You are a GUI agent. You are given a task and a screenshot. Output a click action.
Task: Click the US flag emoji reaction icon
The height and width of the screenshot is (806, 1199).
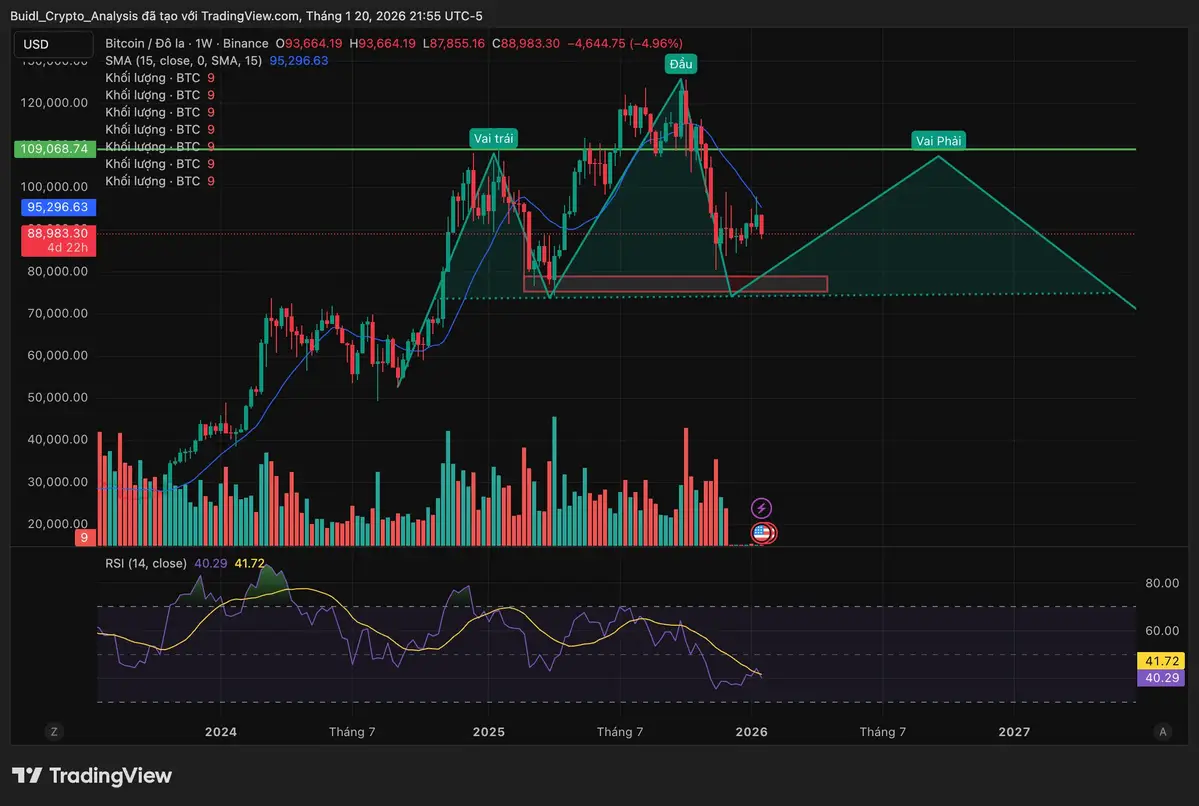762,533
